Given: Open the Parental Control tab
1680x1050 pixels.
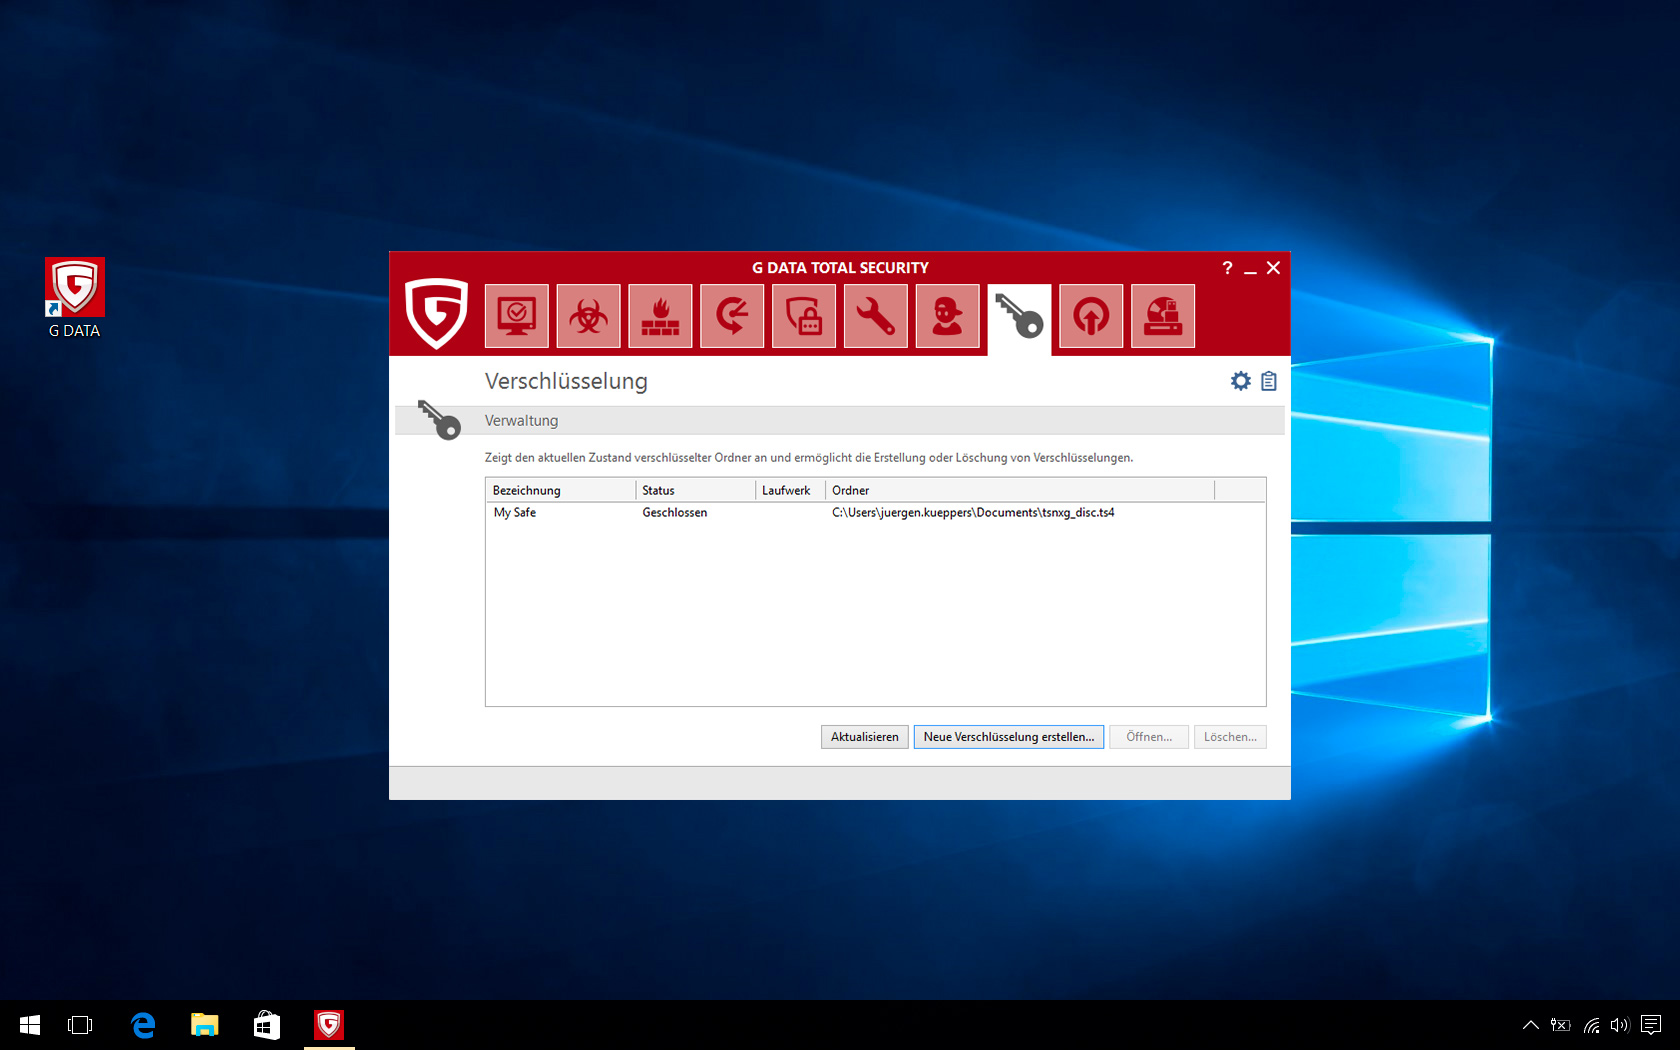Looking at the screenshot, I should pos(947,316).
